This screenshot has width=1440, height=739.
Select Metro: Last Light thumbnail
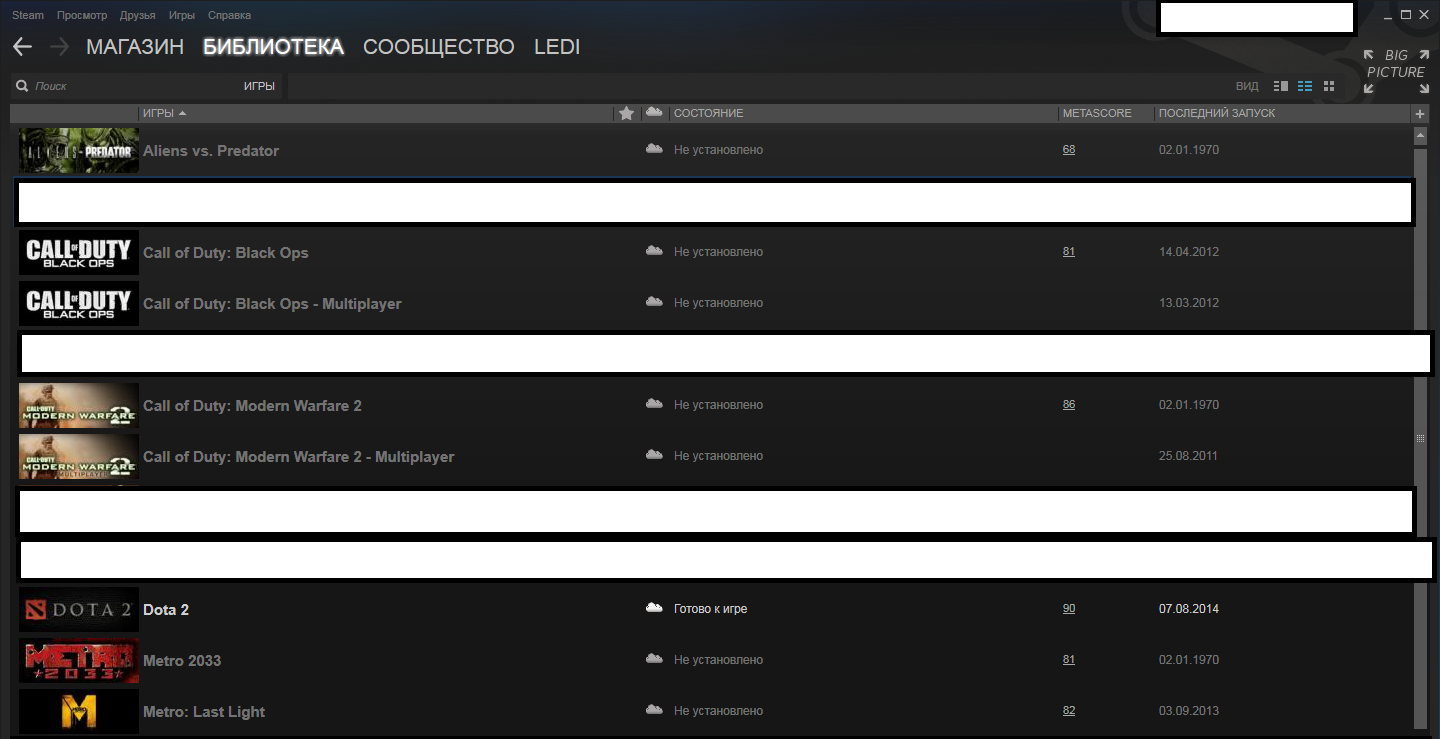79,711
